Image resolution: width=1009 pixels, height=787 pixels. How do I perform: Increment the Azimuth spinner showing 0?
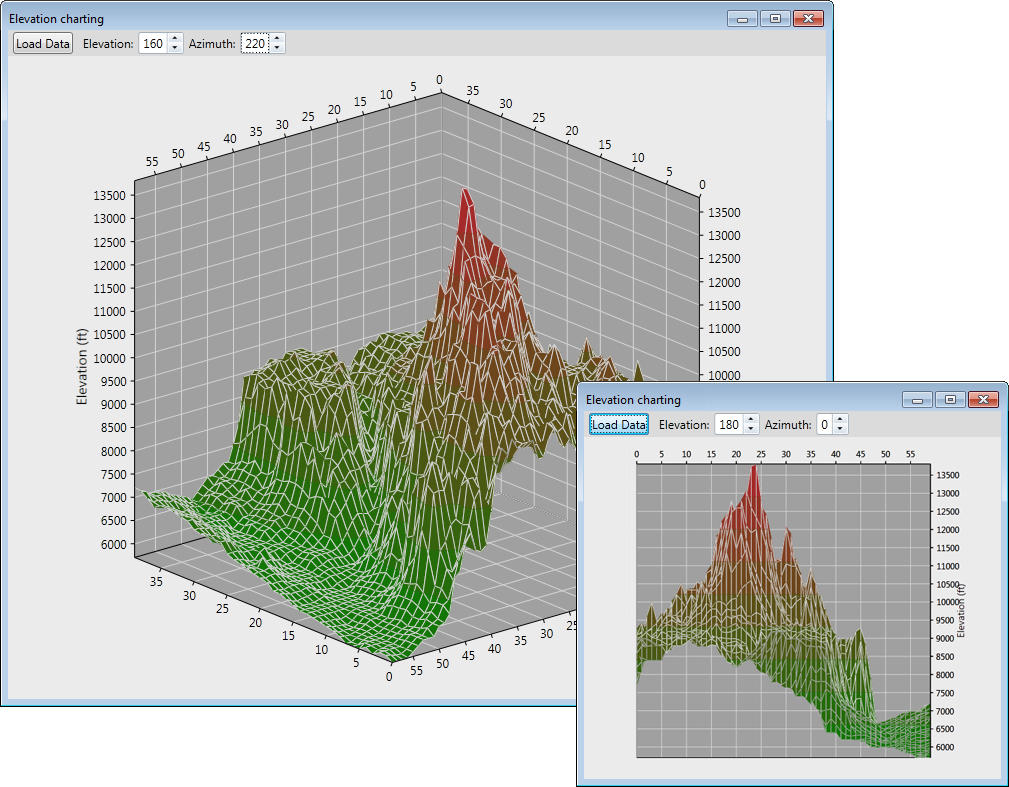[841, 420]
